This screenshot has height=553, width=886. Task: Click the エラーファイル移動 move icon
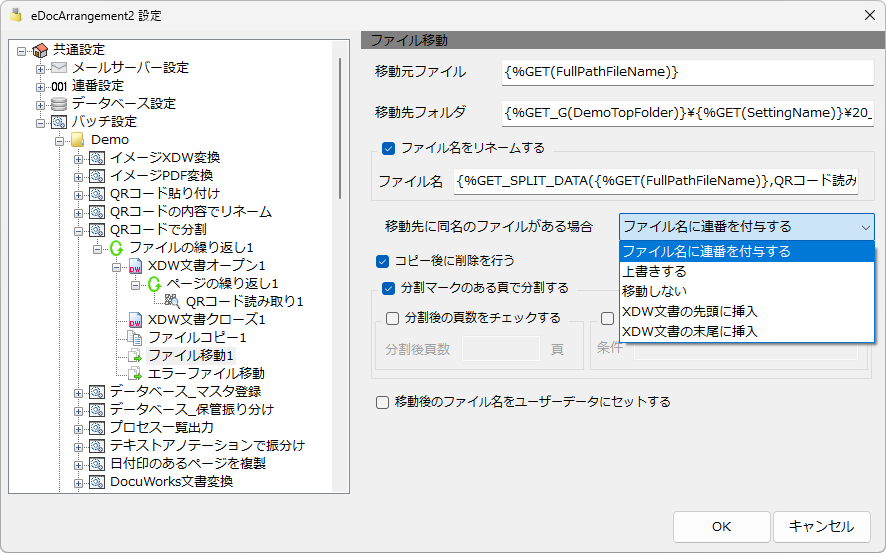[135, 374]
